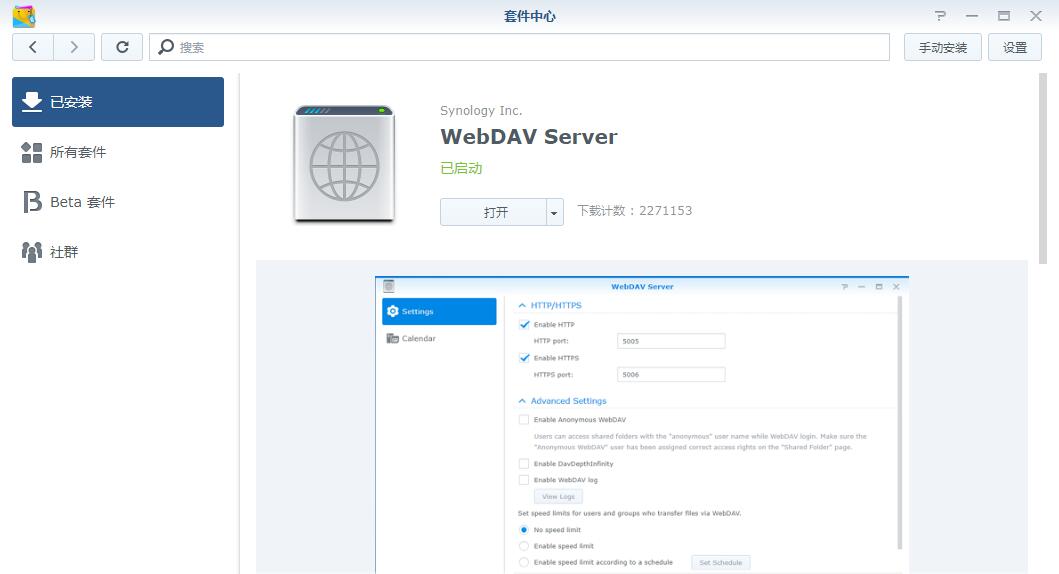Select Enable speed limit radio option

click(x=523, y=546)
